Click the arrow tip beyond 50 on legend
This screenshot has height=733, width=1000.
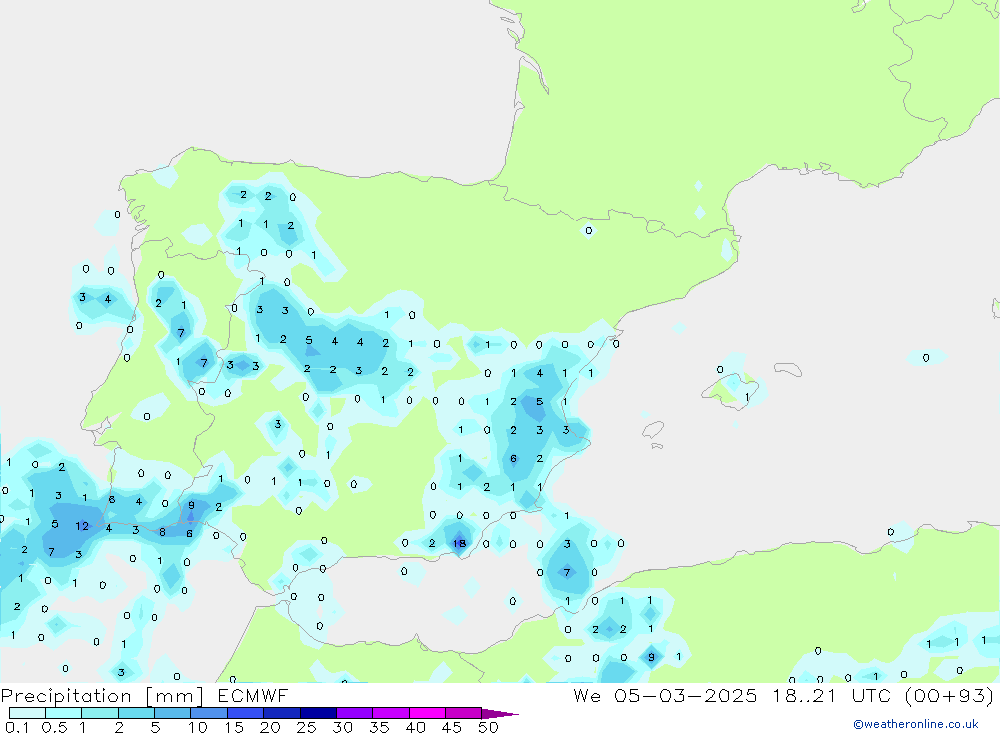pos(501,714)
